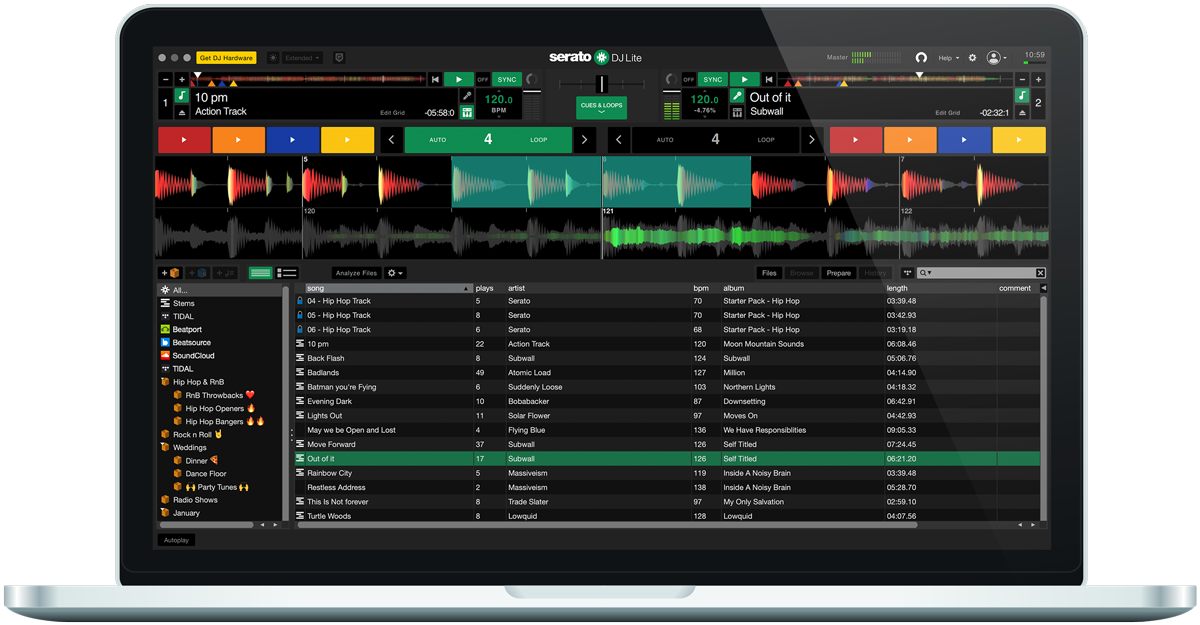The width and height of the screenshot is (1200, 625).
Task: Open the settings gear in top bar
Action: coord(972,58)
